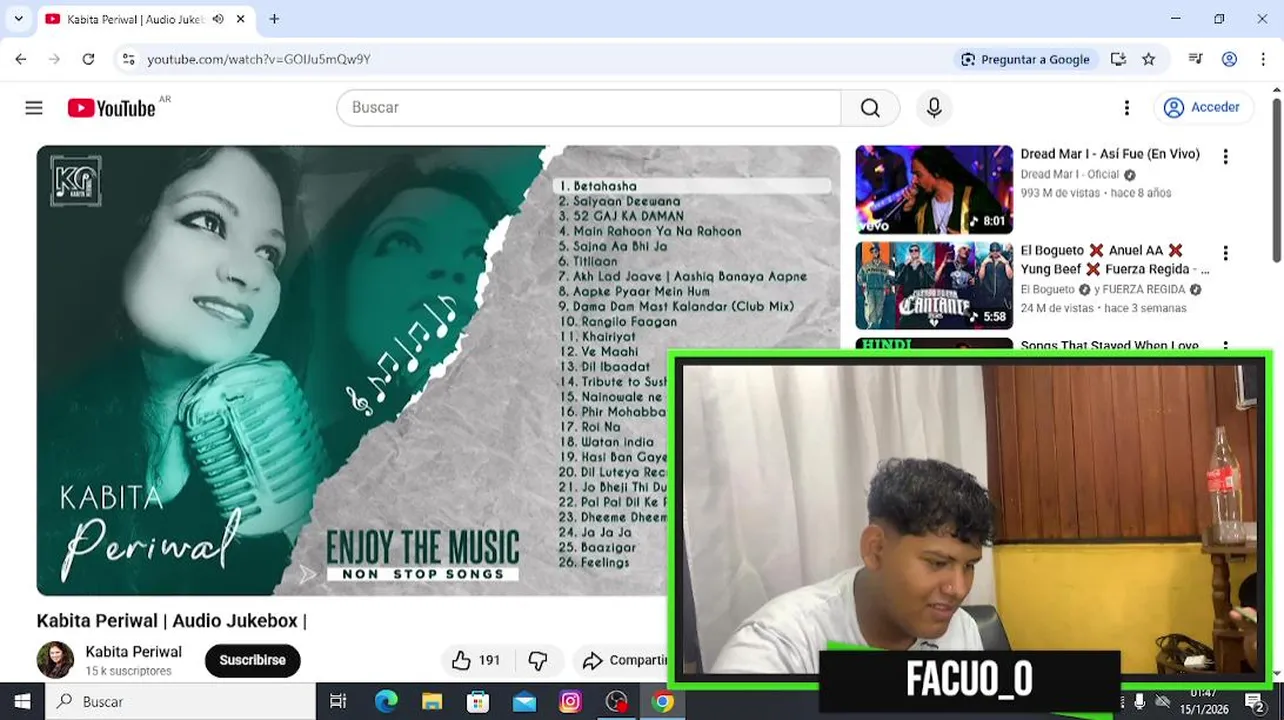Viewport: 1284px width, 720px height.
Task: Open the recording app taskbar icon
Action: pyautogui.click(x=617, y=702)
